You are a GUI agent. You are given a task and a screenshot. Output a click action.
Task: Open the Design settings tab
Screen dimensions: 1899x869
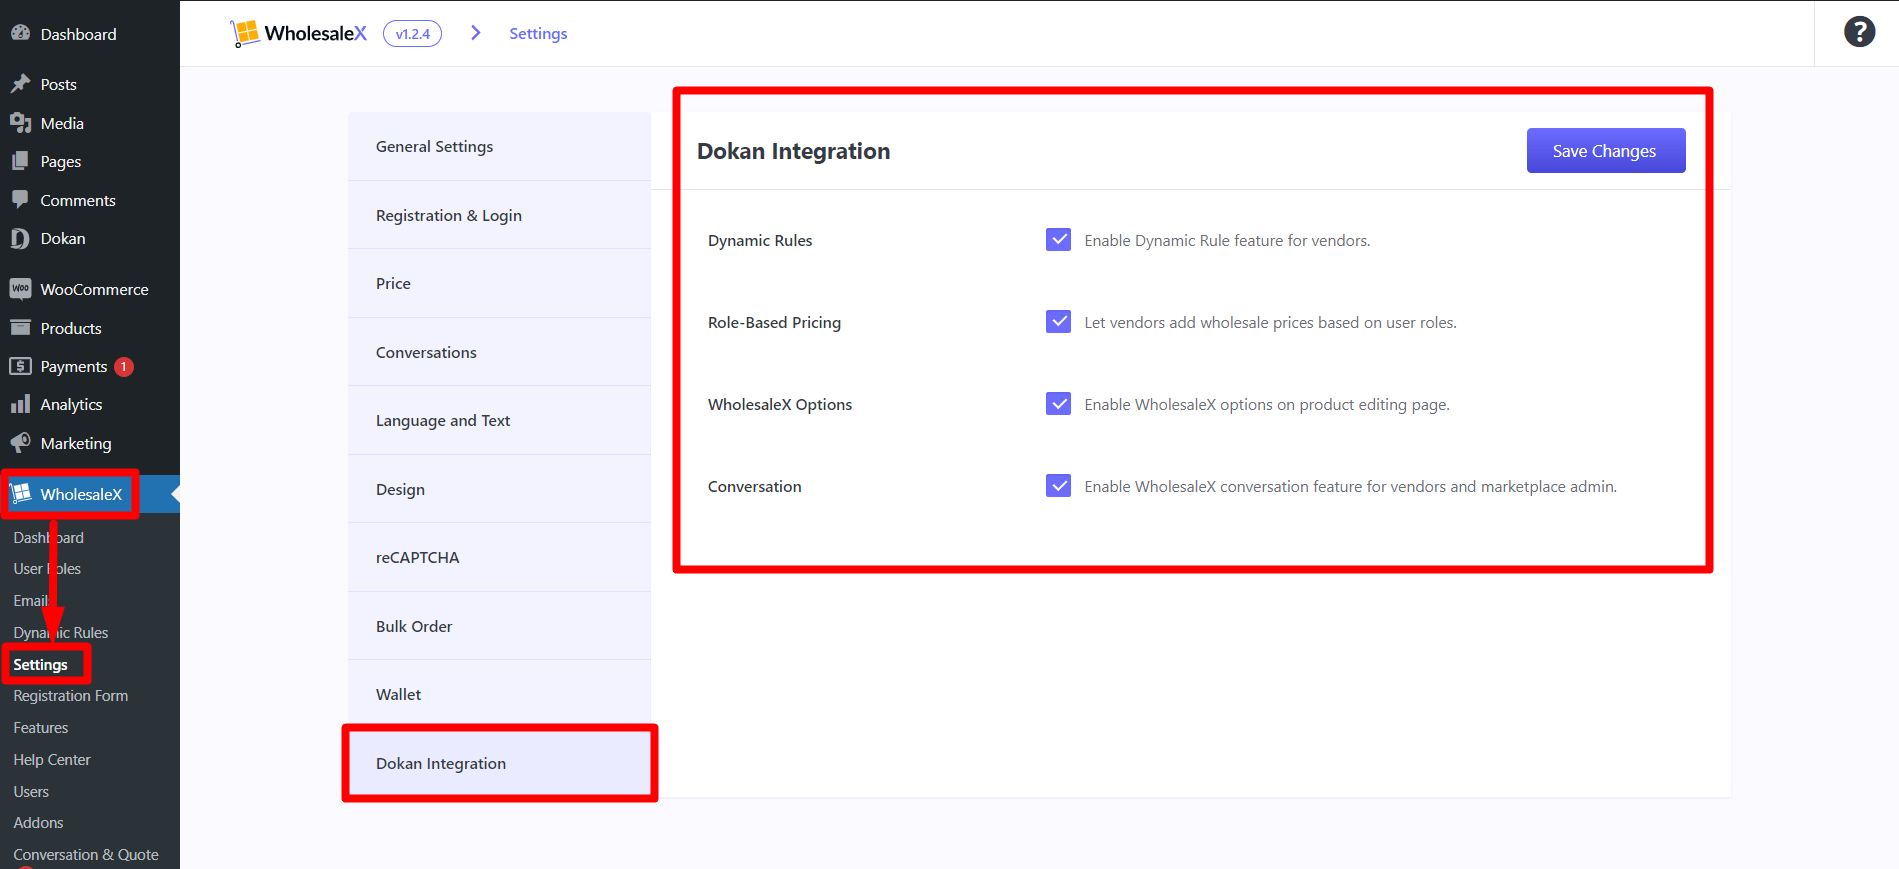point(499,489)
